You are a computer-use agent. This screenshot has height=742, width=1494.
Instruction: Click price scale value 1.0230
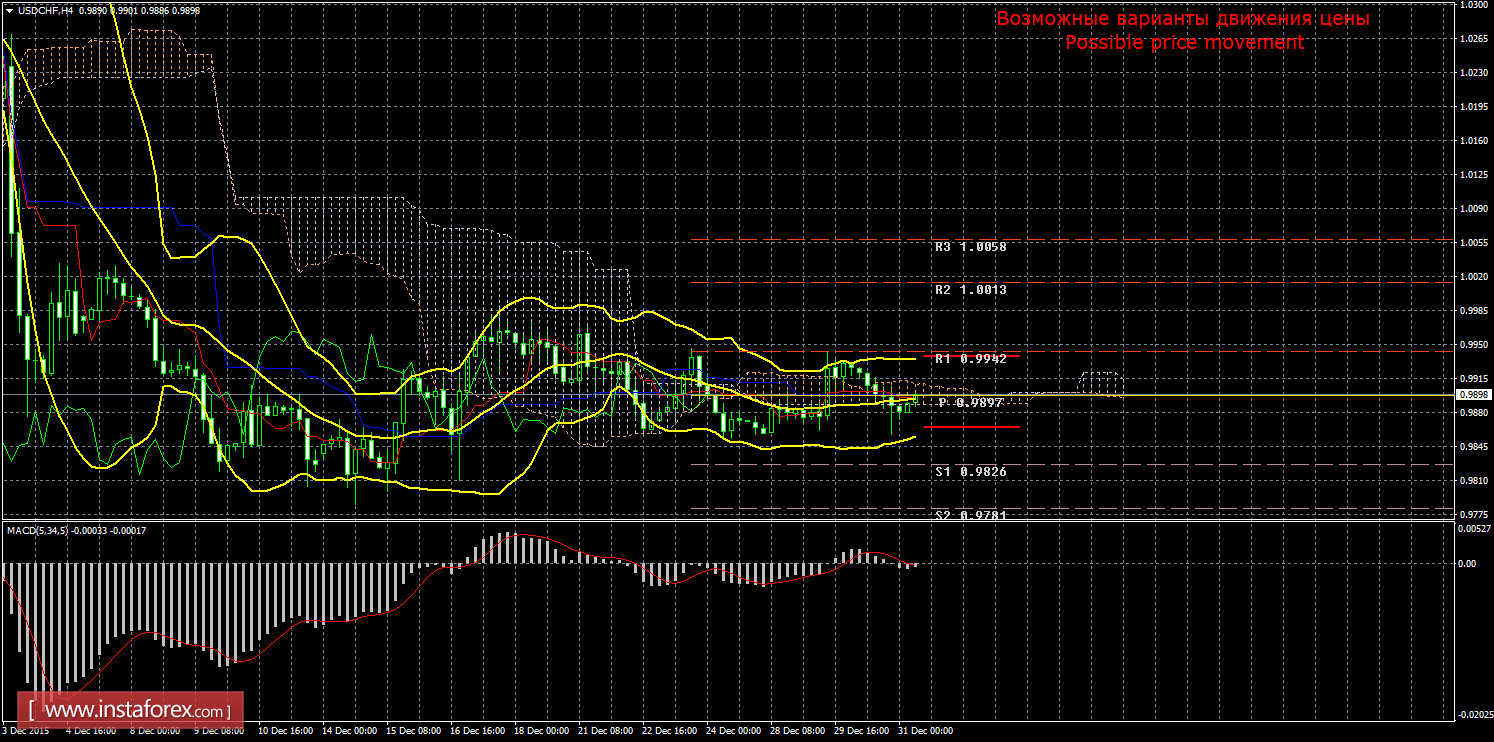[x=1474, y=73]
